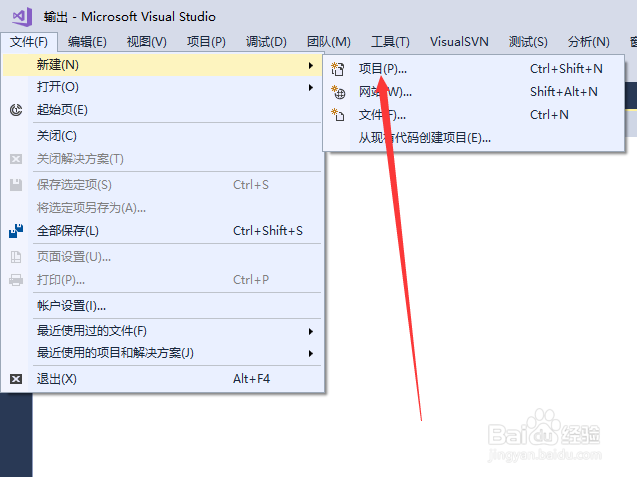Image resolution: width=637 pixels, height=477 pixels.
Task: Open the 项目(P) menu in menu bar
Action: tap(206, 41)
